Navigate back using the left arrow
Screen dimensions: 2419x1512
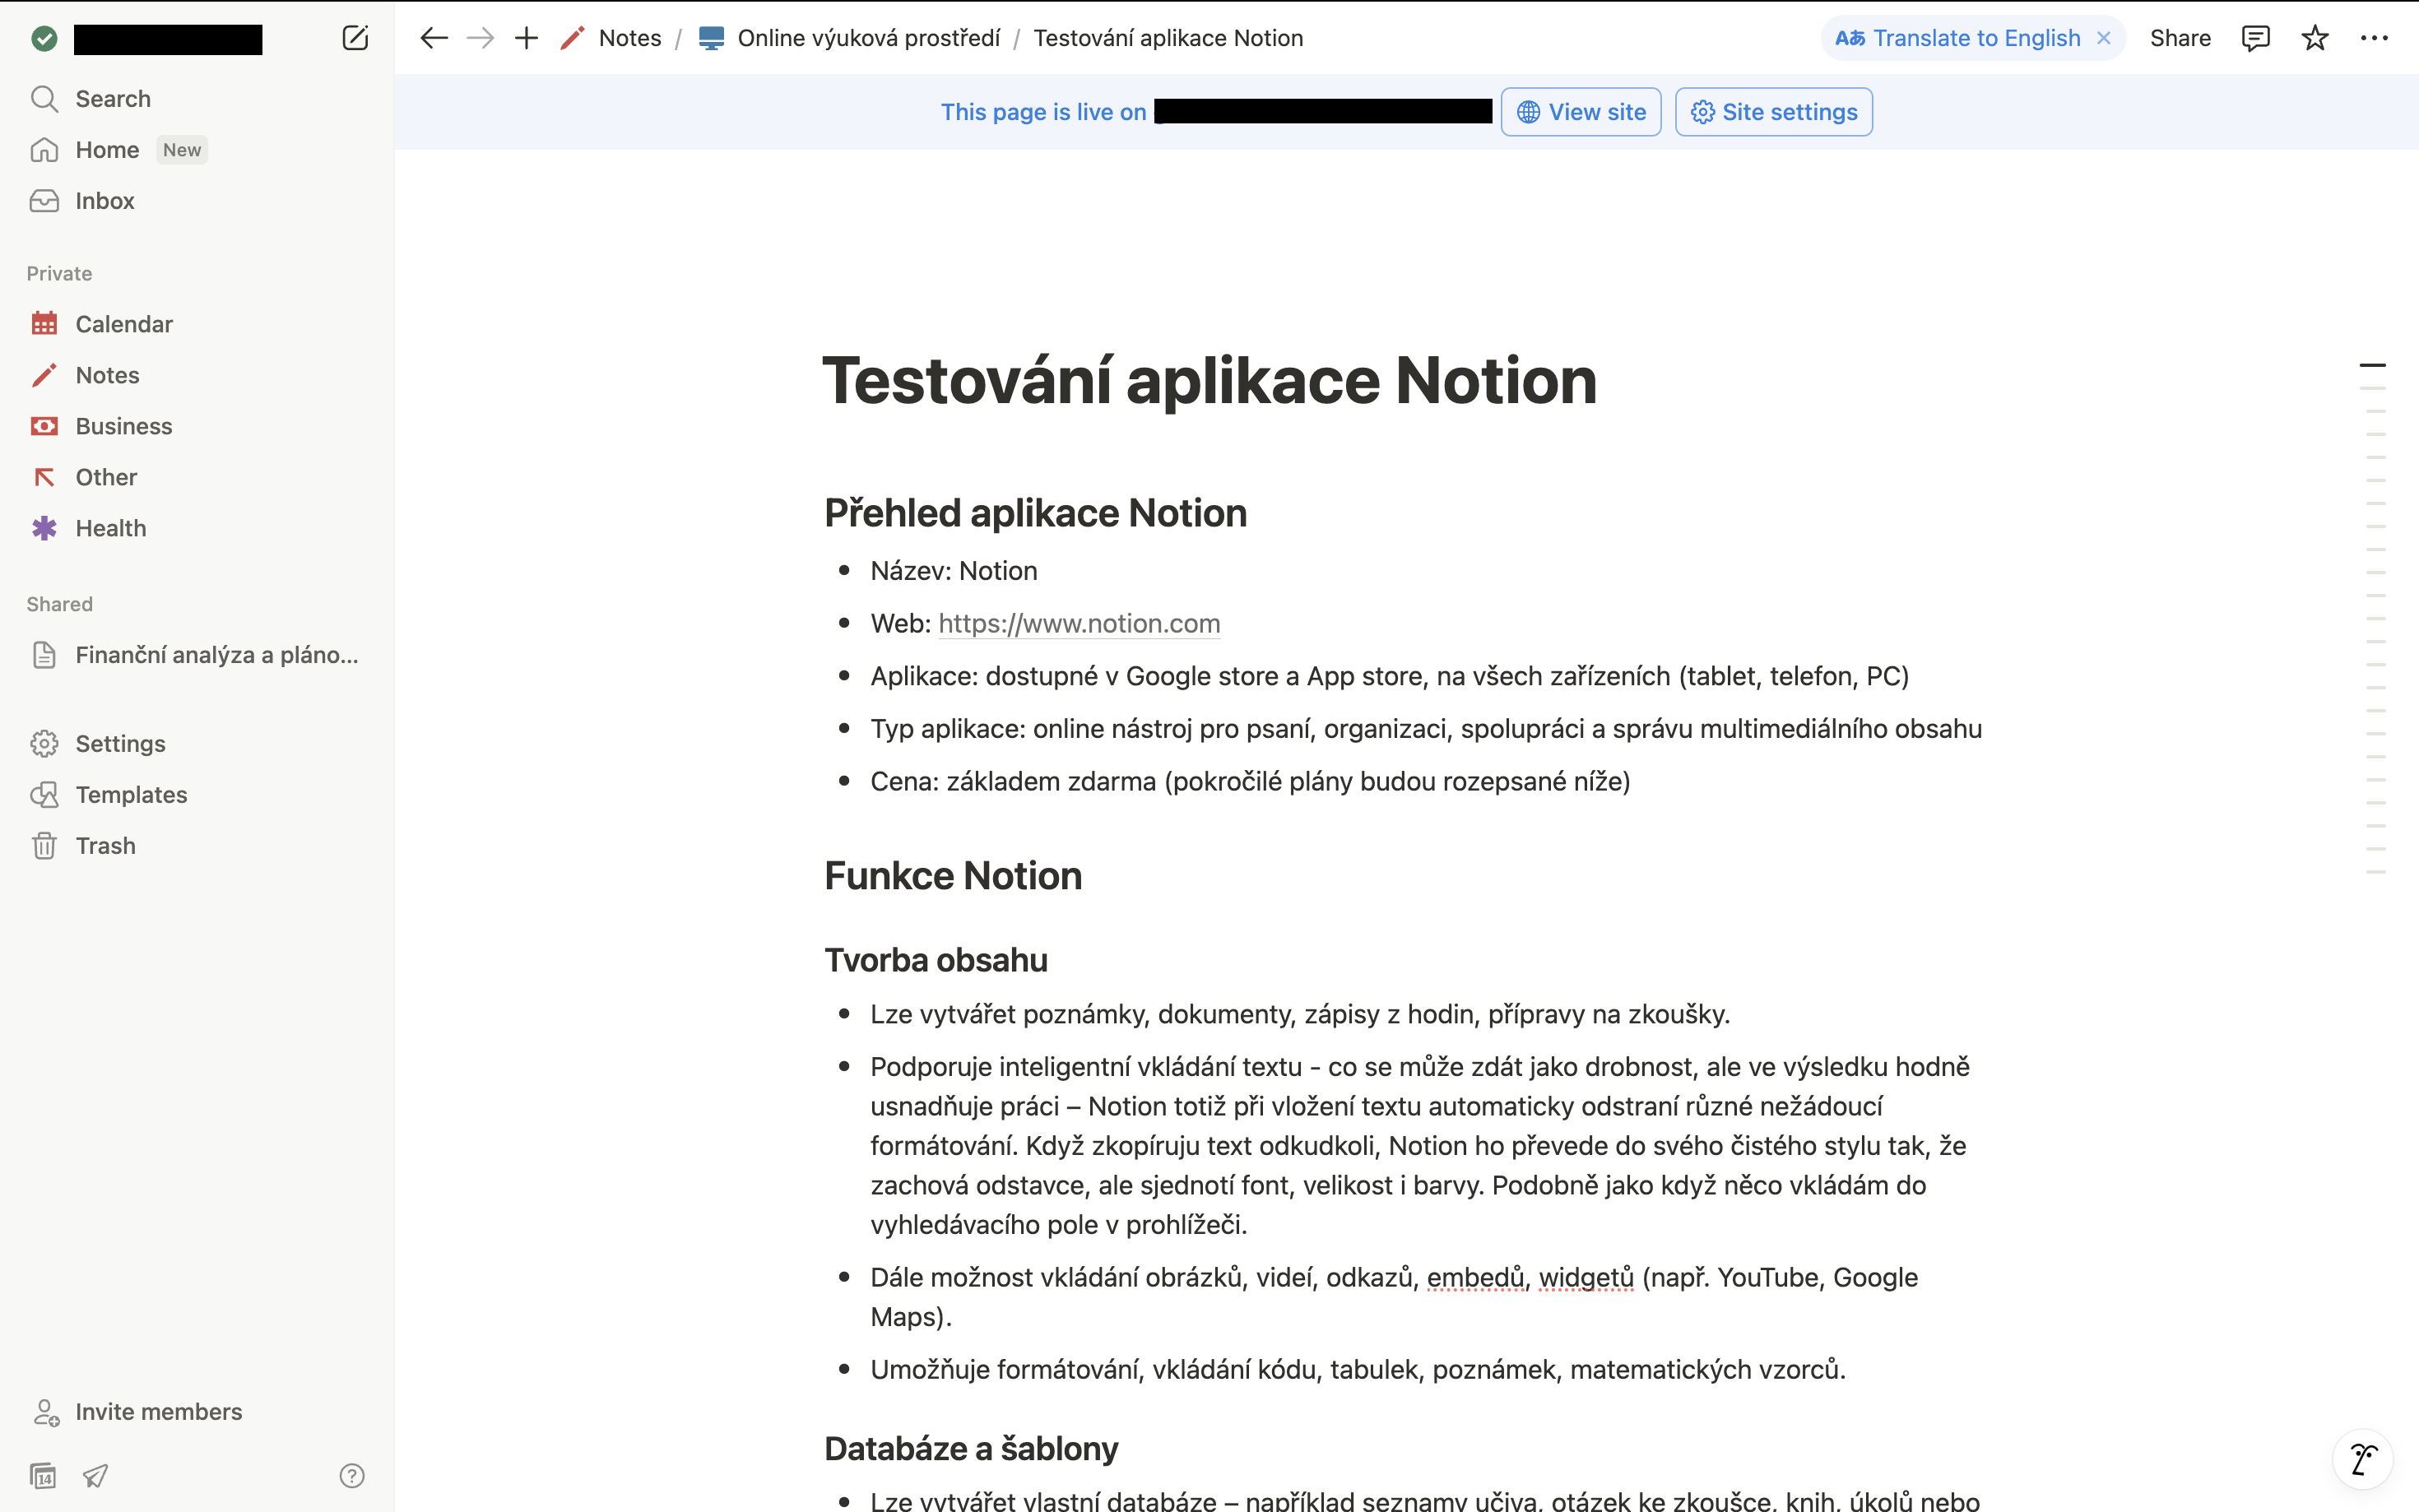pyautogui.click(x=433, y=37)
